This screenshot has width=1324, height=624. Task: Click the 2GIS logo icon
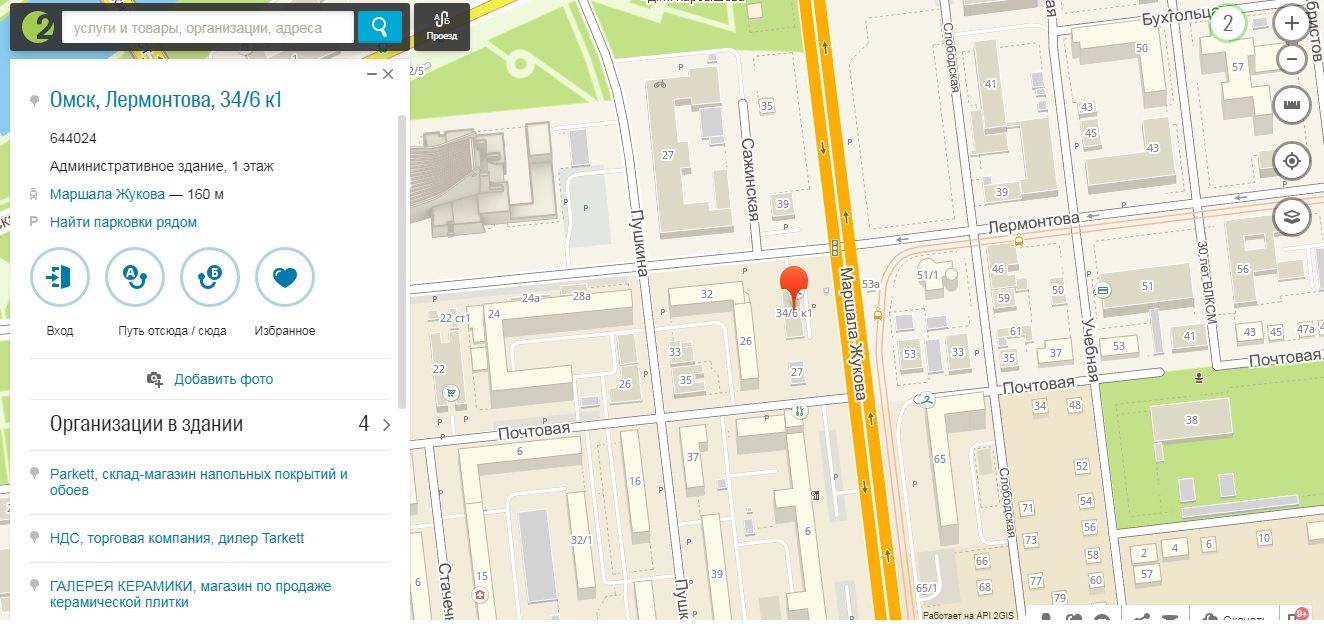(x=35, y=27)
